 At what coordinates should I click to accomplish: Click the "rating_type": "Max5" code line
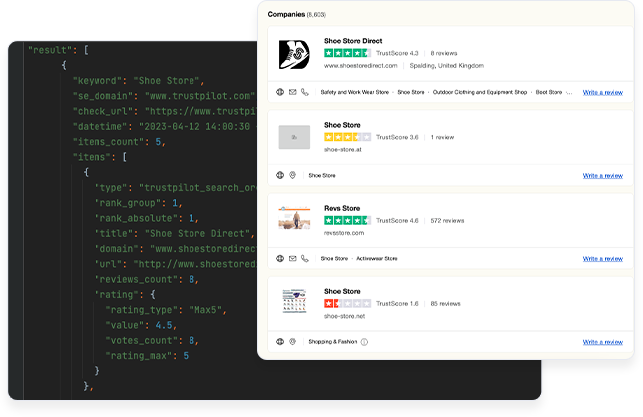coord(166,310)
